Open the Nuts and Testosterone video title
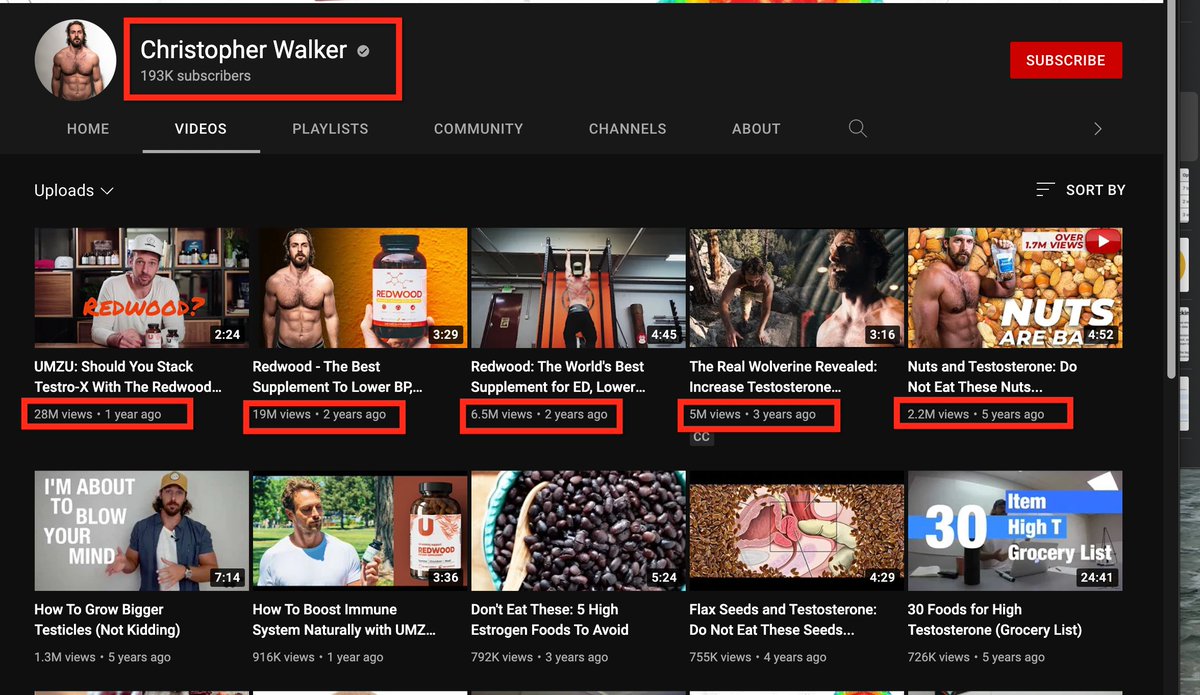The width and height of the screenshot is (1200, 695). (x=992, y=377)
